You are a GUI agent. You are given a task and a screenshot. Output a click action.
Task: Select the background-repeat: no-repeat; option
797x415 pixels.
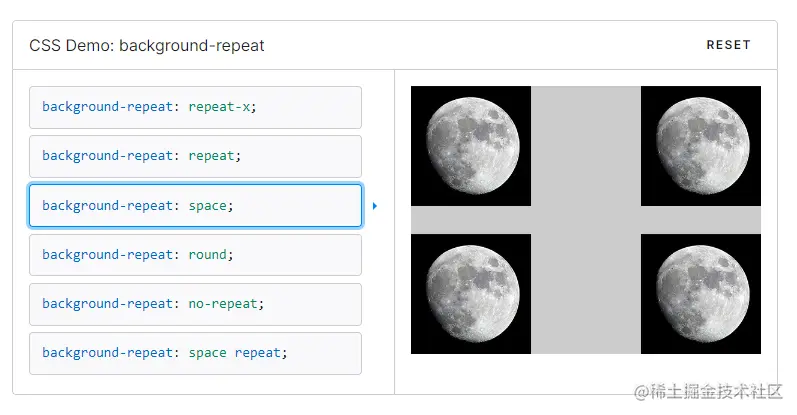pos(195,304)
